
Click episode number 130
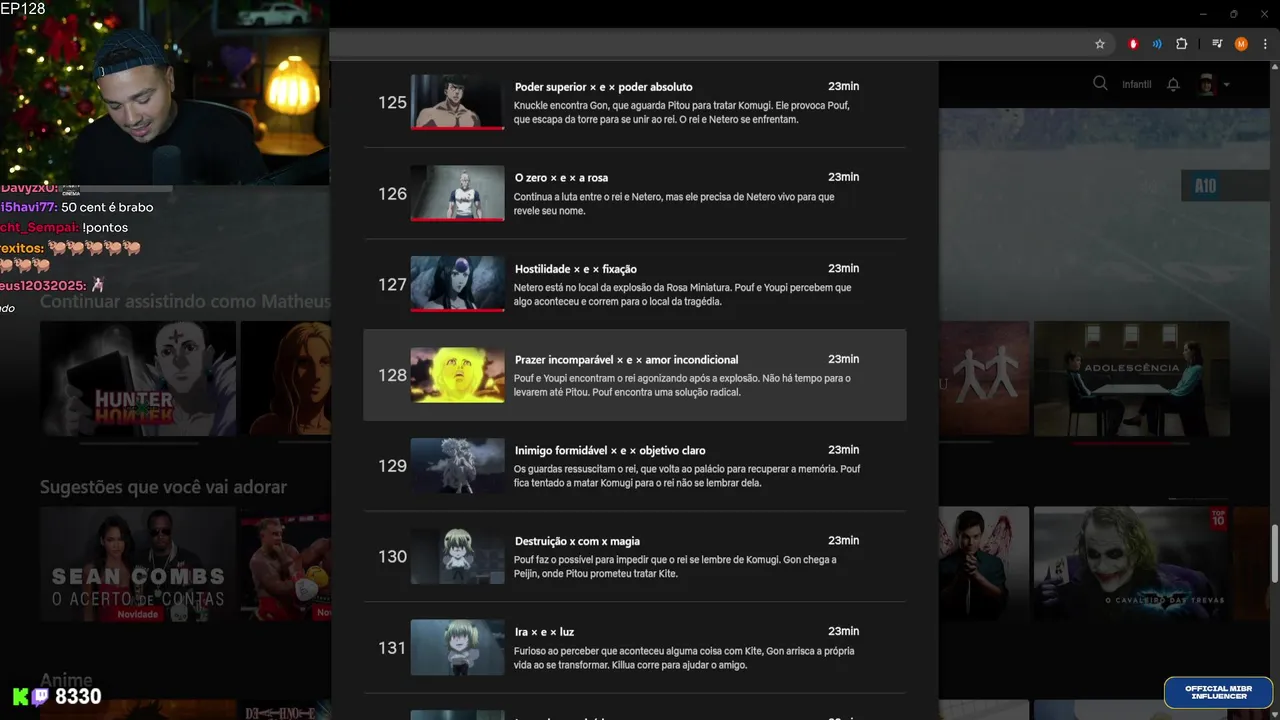[x=392, y=556]
